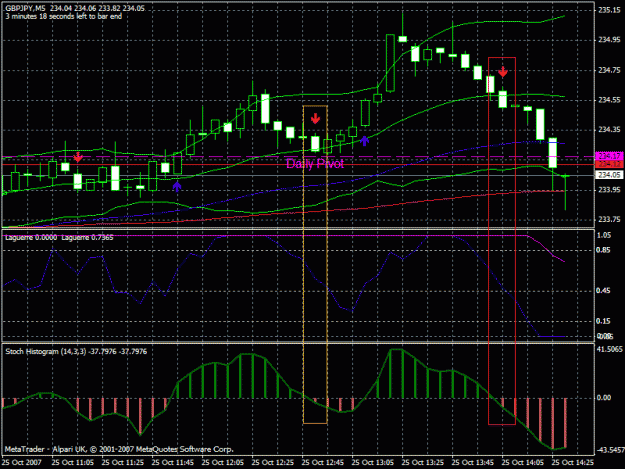Select the '3 minutes 18 seconds left to bar end' text
625x469 pixels.
point(64,16)
